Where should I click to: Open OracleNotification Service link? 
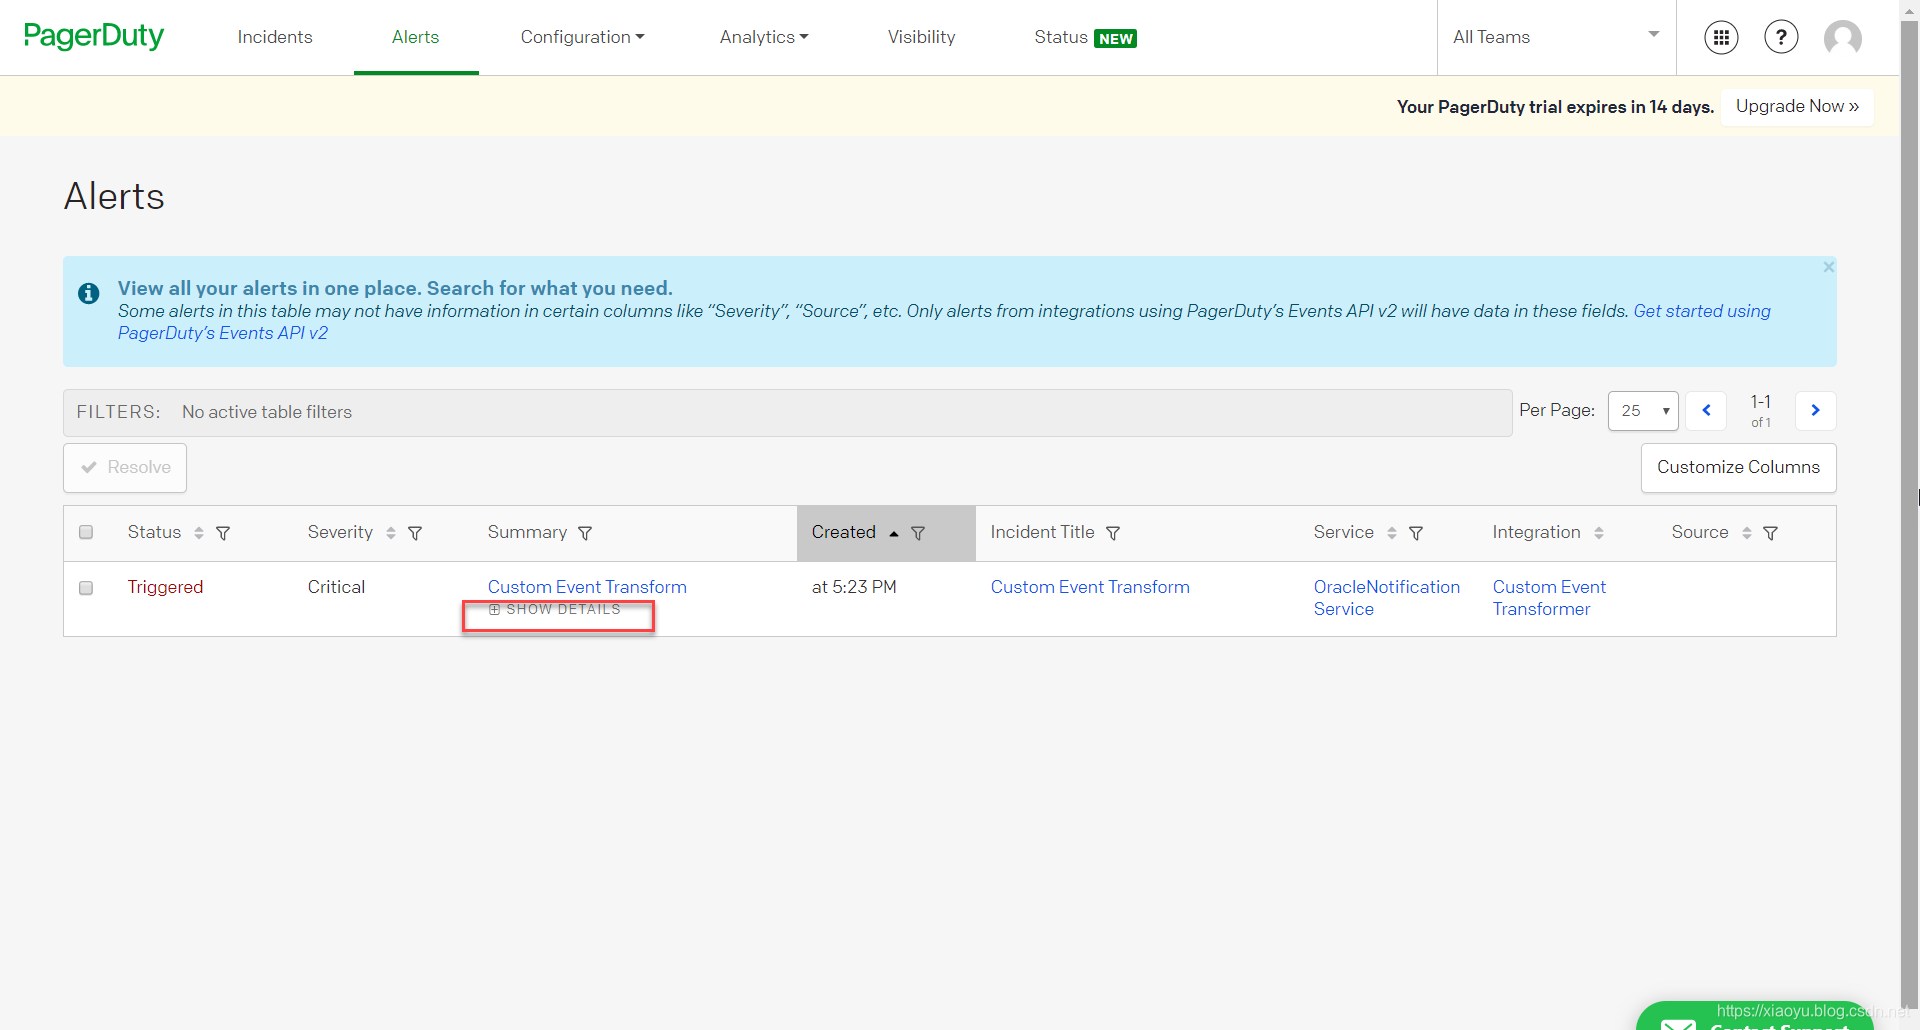1386,598
